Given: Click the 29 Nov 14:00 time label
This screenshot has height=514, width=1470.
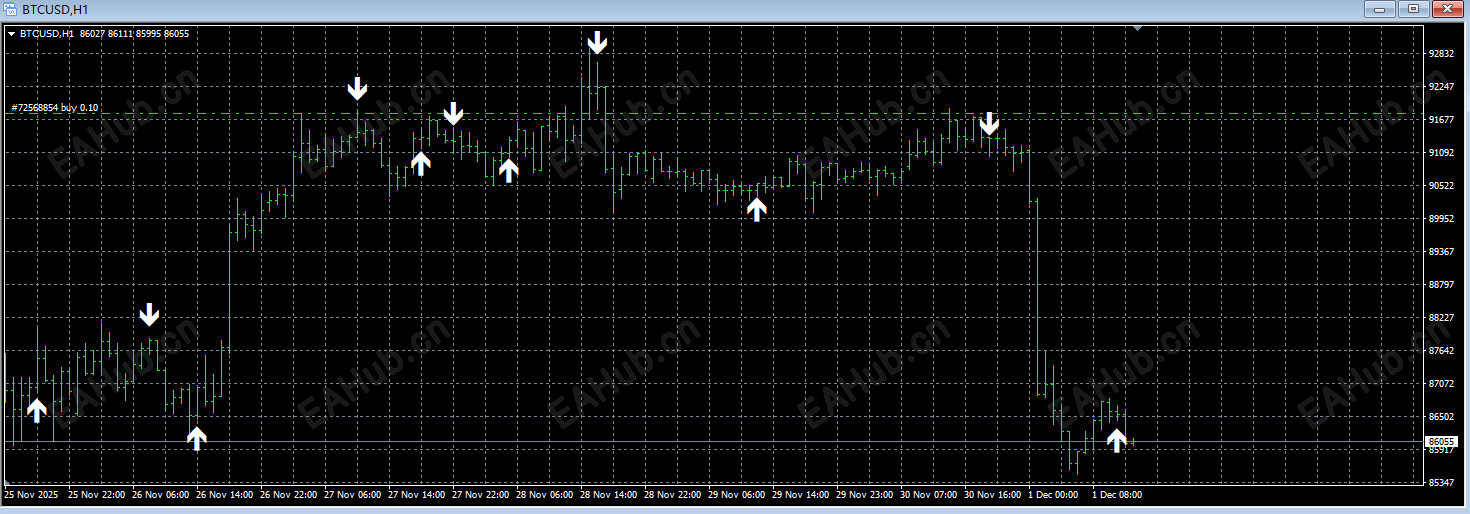Looking at the screenshot, I should 801,495.
